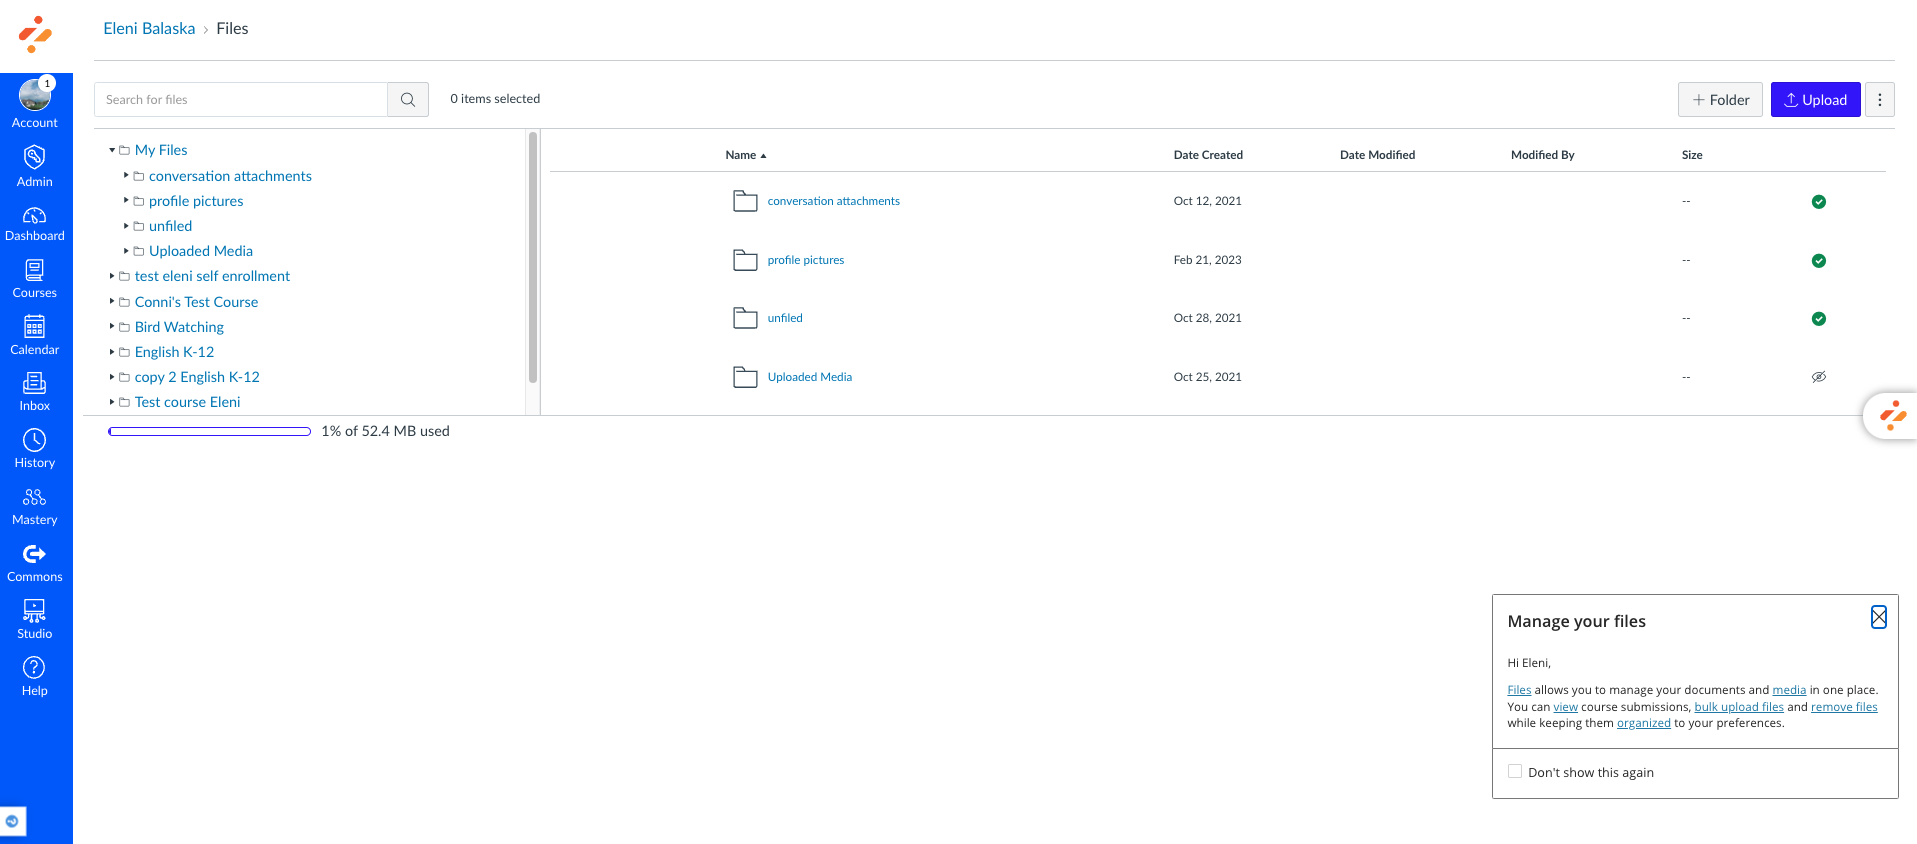Click the Upload button

pyautogui.click(x=1815, y=99)
